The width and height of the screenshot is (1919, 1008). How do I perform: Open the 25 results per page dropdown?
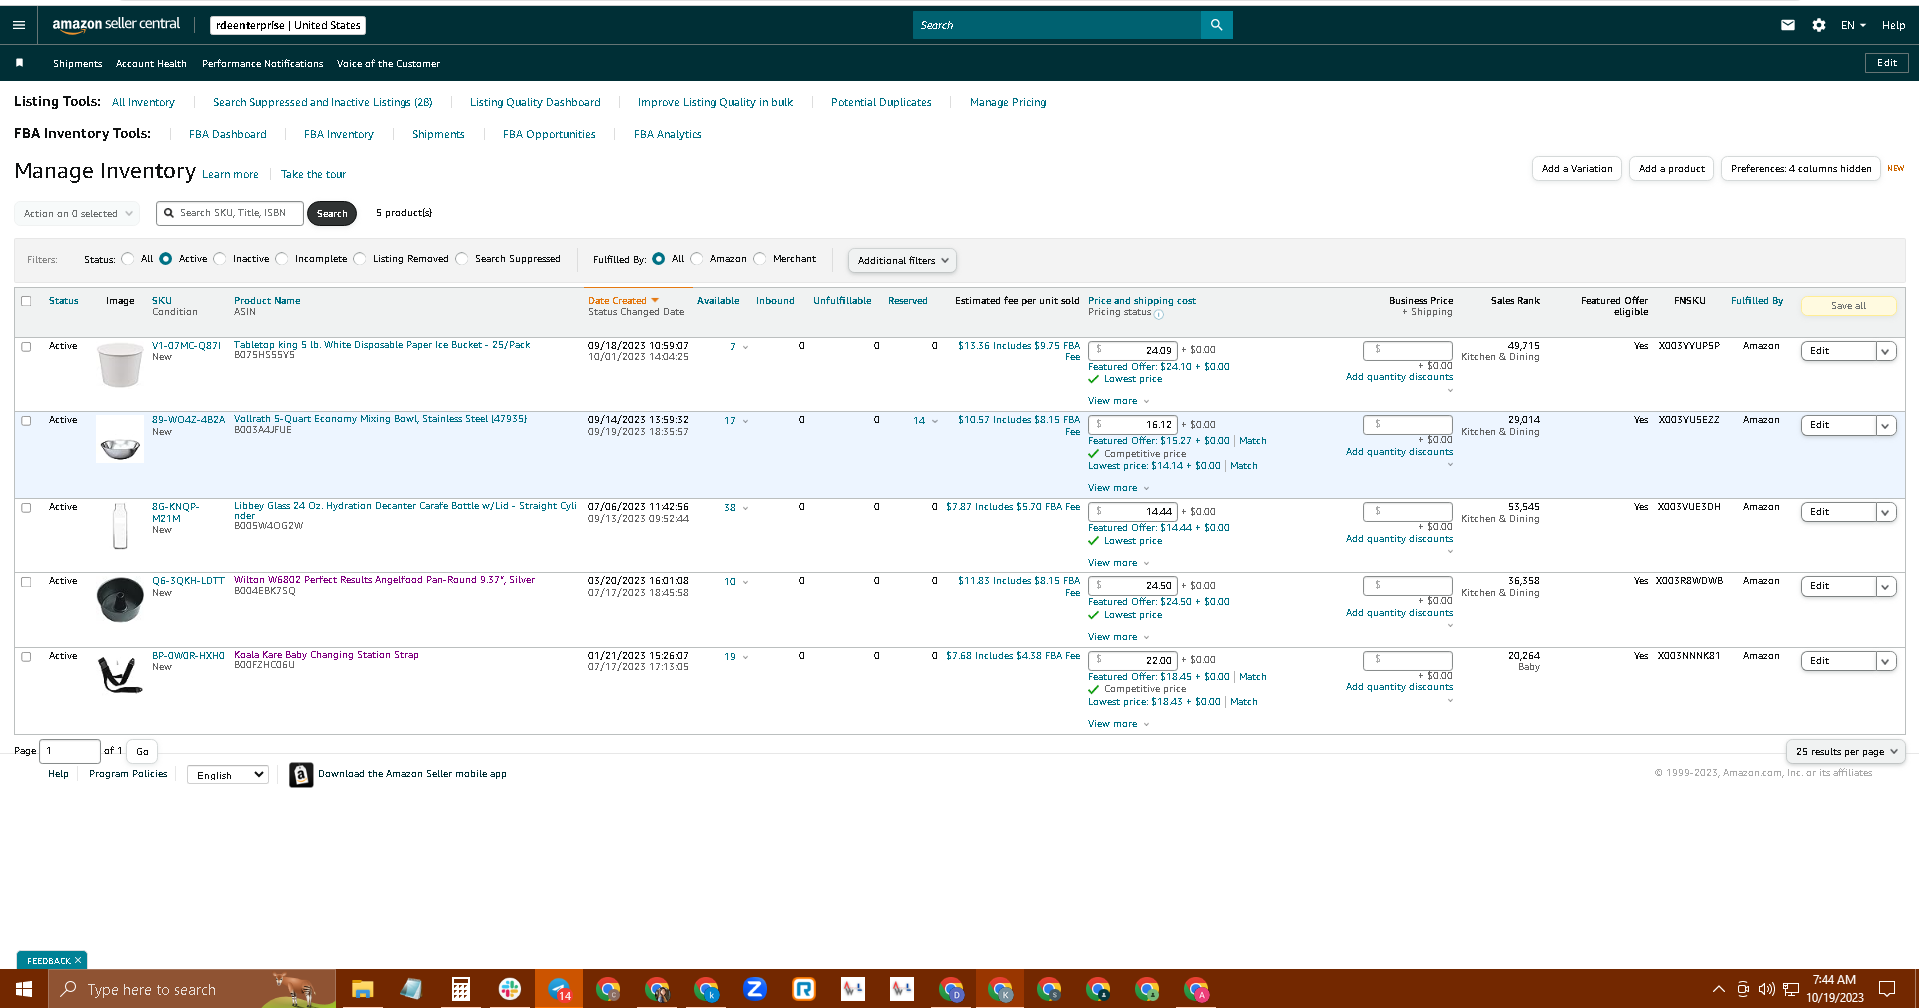click(1845, 751)
